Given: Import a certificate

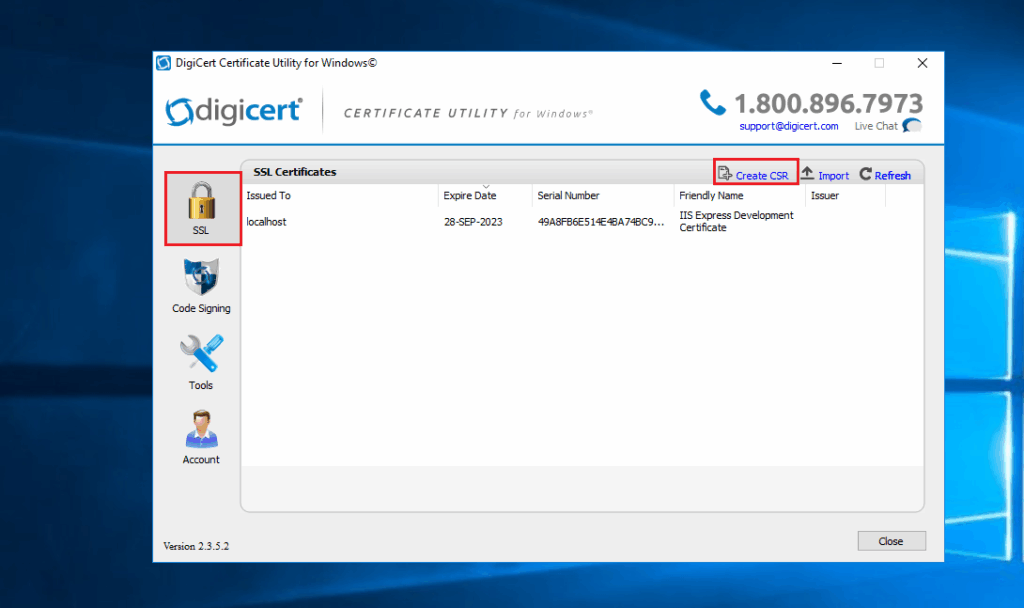Looking at the screenshot, I should coord(833,176).
